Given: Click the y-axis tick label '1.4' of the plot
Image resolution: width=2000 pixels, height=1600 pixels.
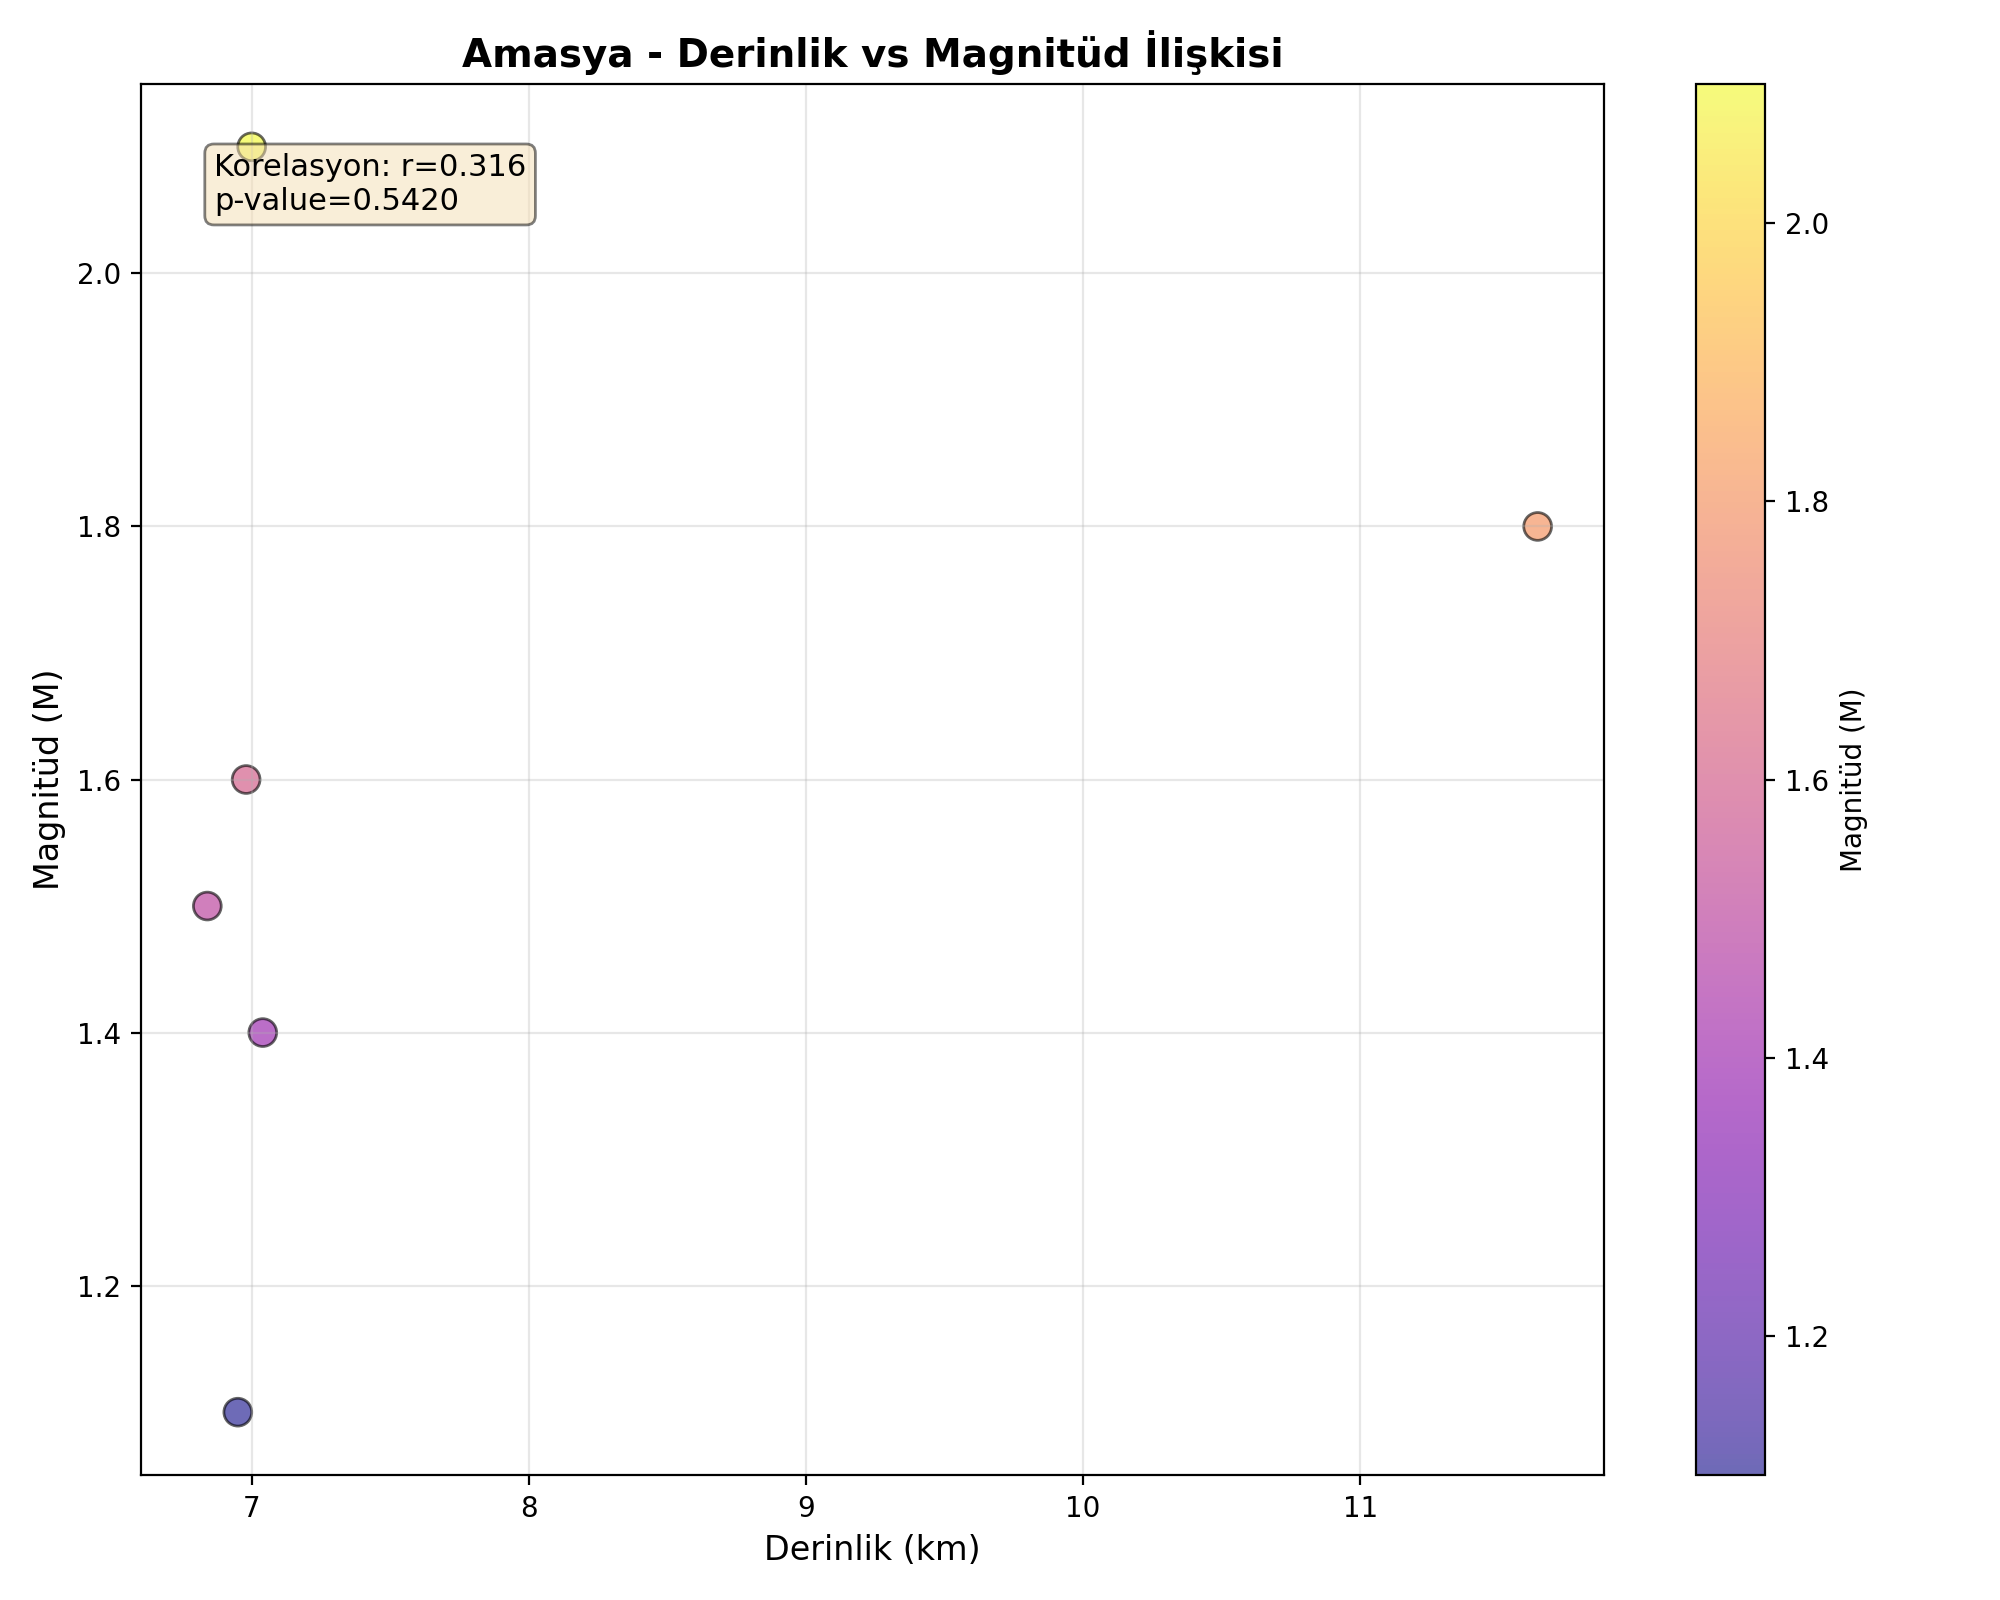Looking at the screenshot, I should [100, 1033].
